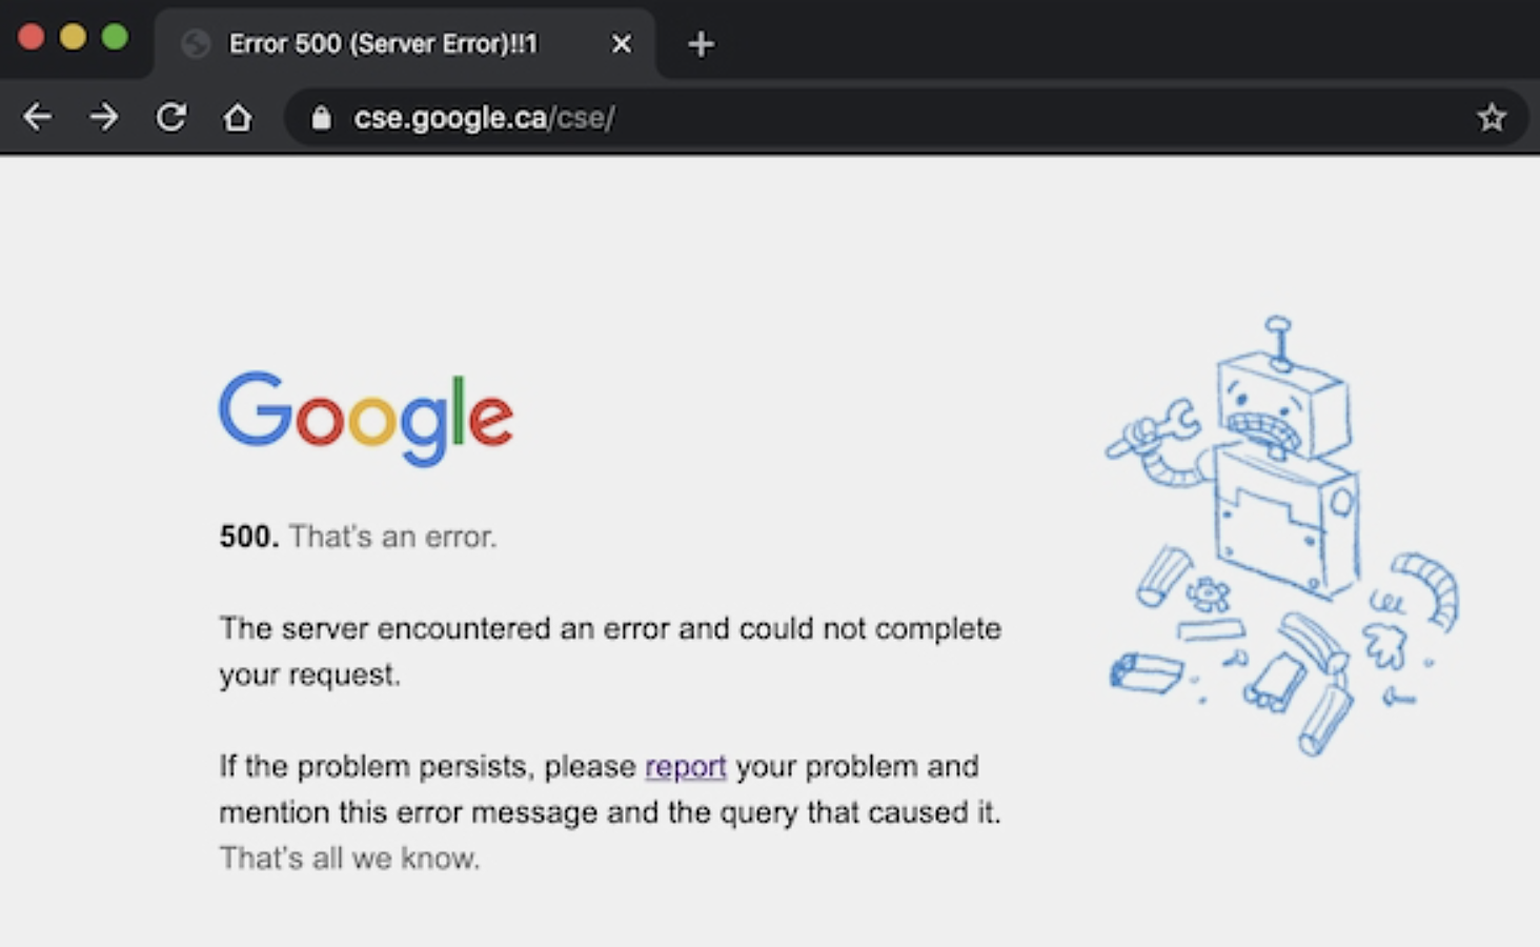Select the Error 500 (Server Error) tab
The image size is (1540, 947).
pos(383,44)
